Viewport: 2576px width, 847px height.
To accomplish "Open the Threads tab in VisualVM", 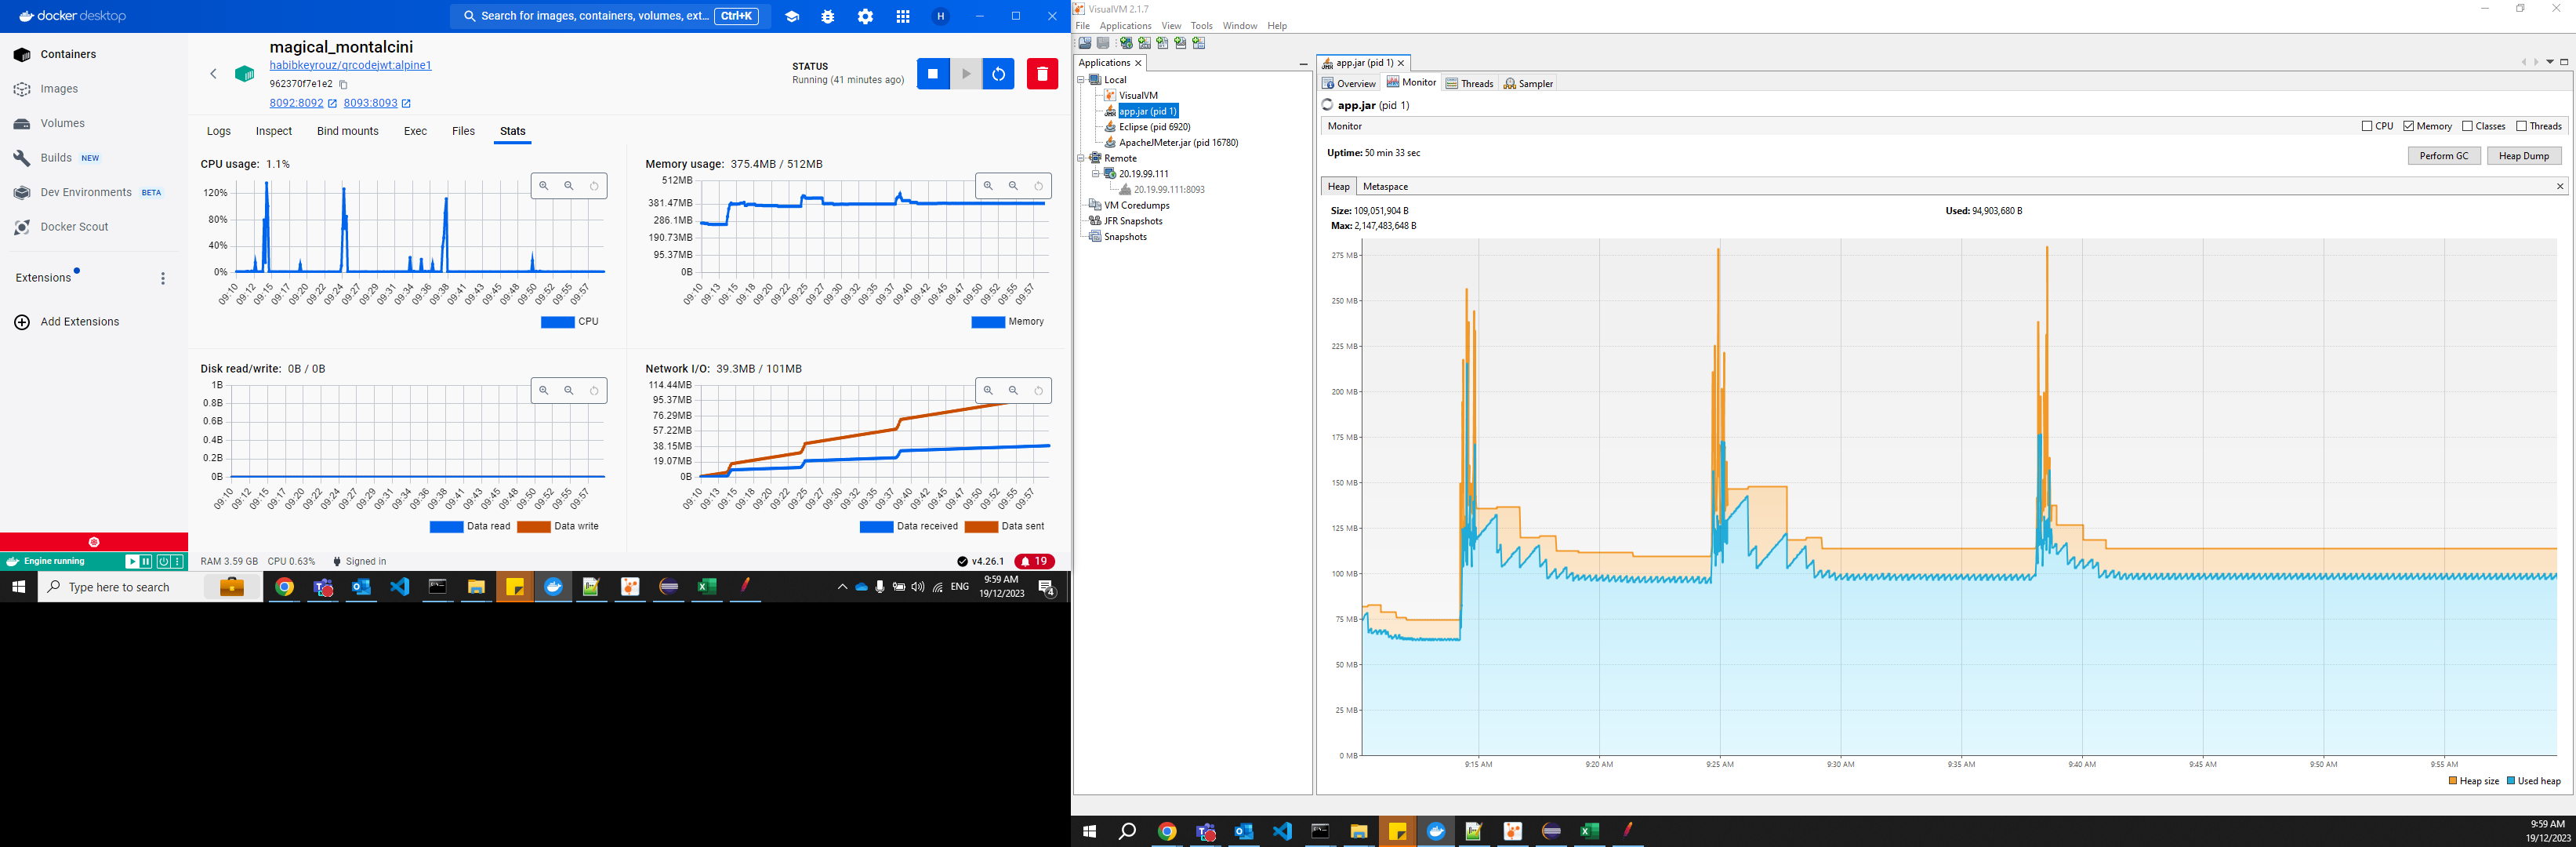I will (x=1469, y=83).
